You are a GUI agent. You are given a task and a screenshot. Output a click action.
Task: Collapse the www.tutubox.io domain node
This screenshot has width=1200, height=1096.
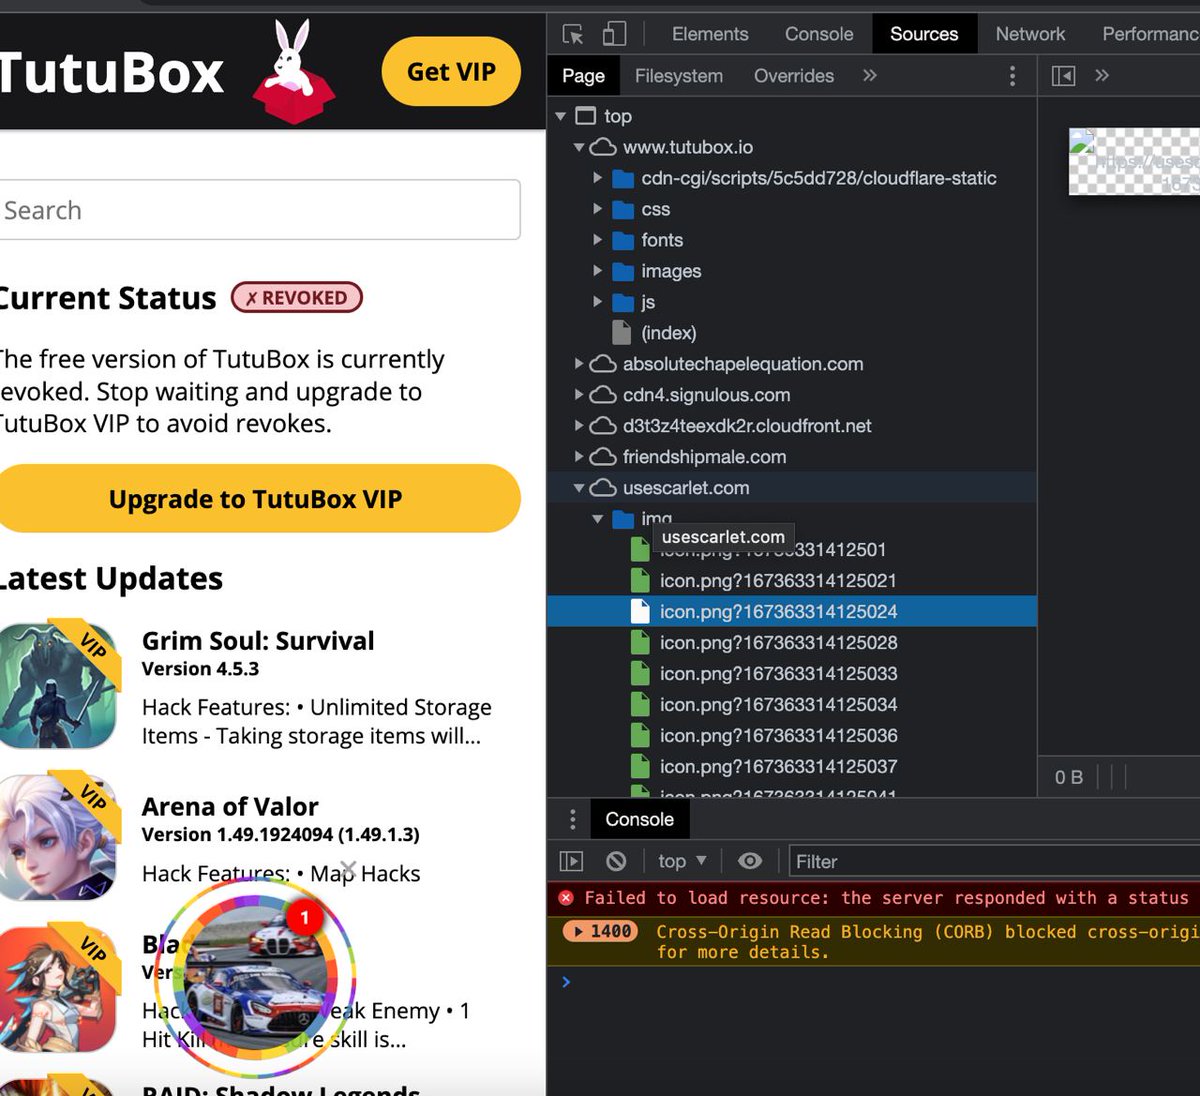[x=579, y=147]
